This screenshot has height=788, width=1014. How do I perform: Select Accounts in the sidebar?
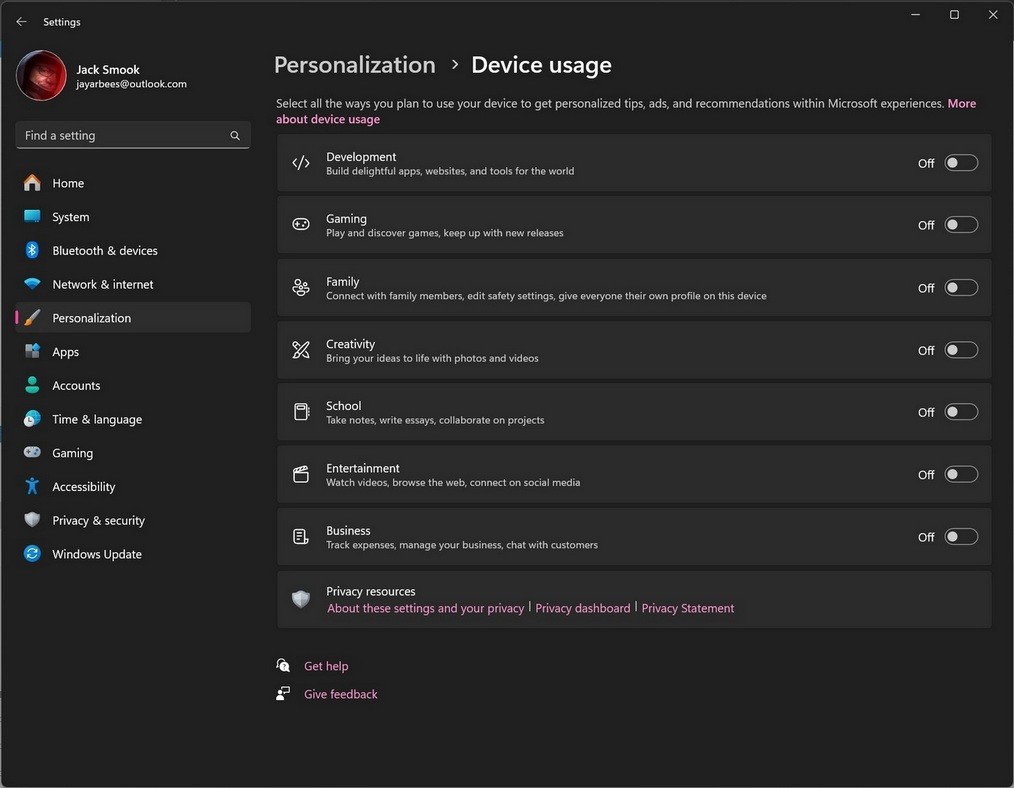pos(76,386)
